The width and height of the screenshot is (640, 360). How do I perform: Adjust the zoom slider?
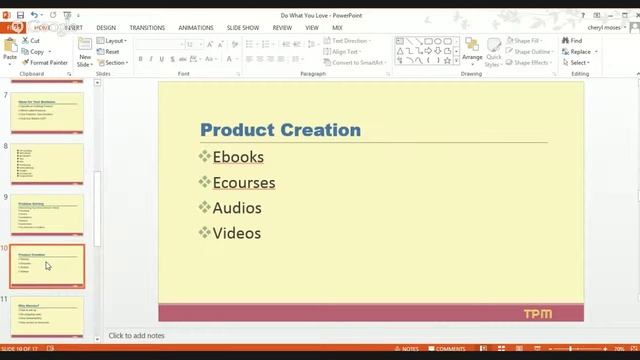570,349
